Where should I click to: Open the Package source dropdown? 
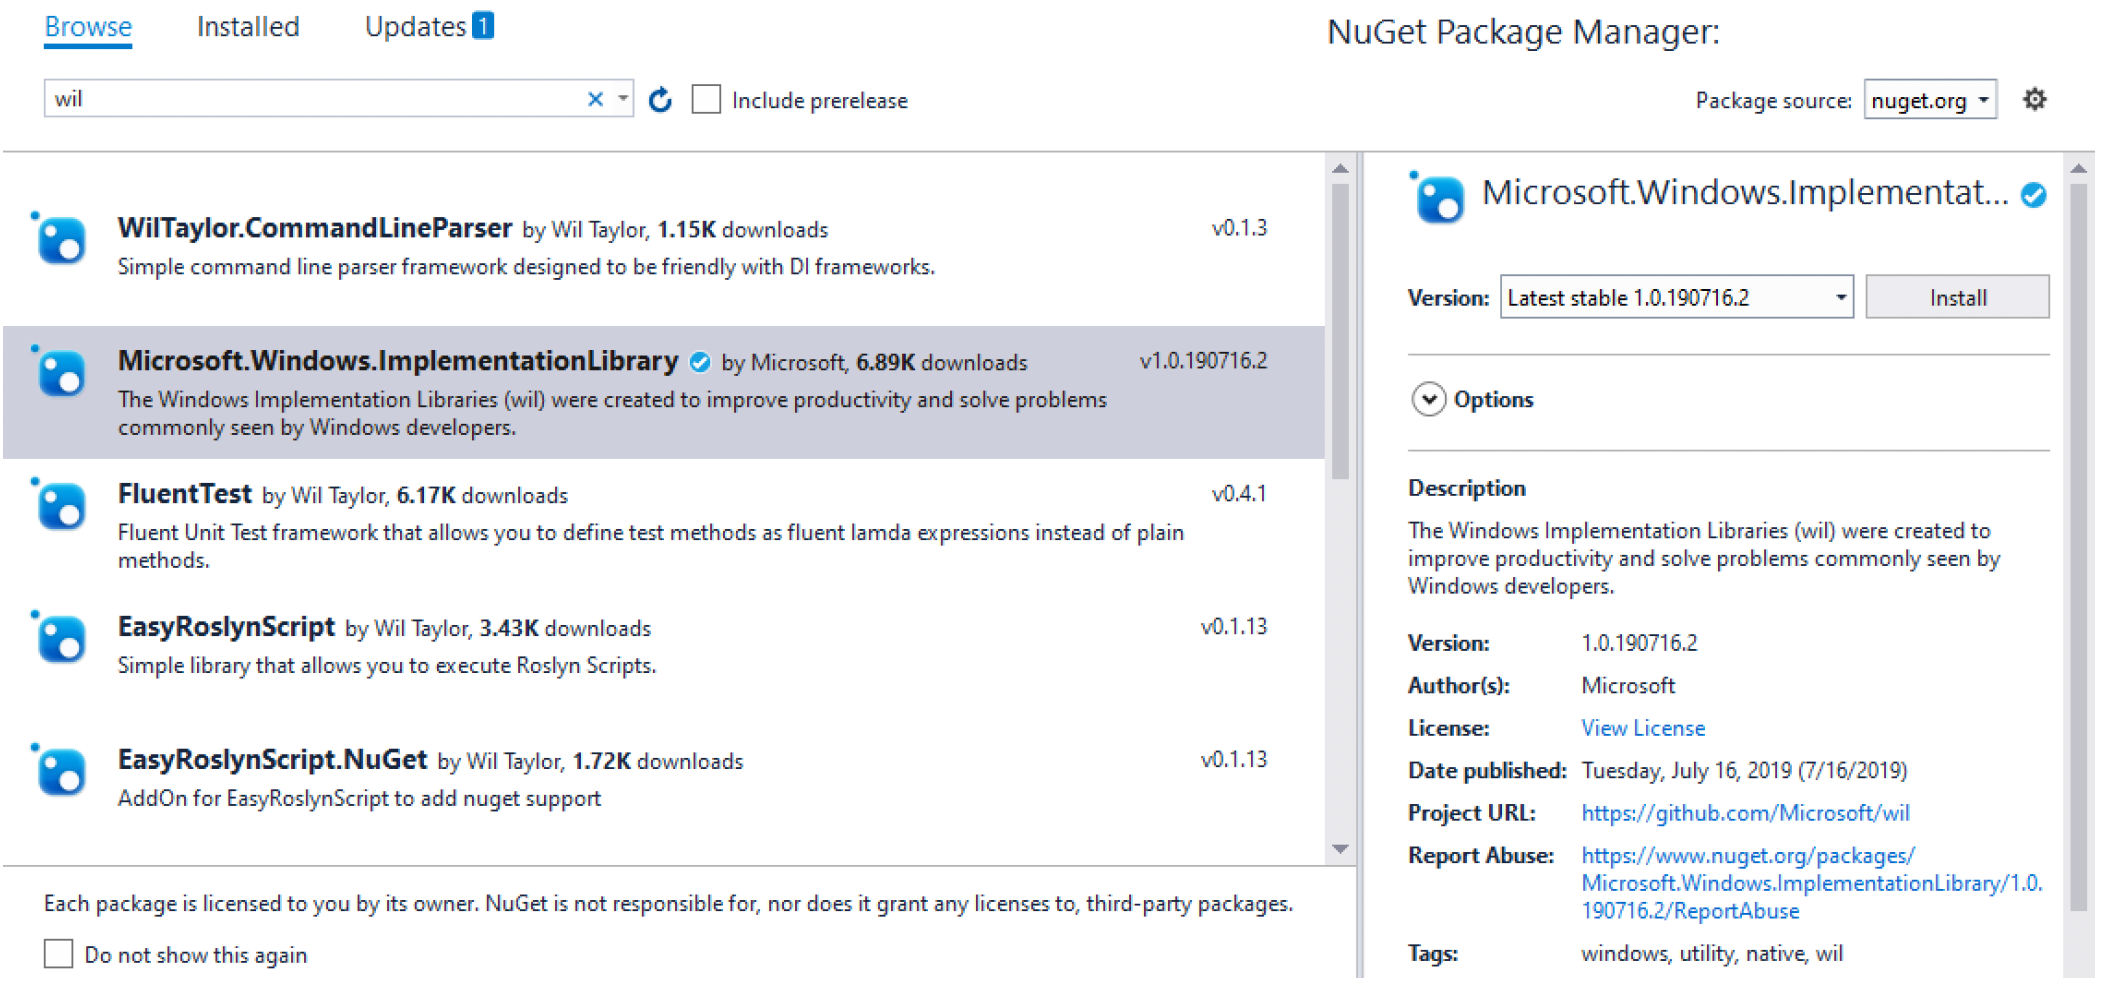(x=1930, y=100)
